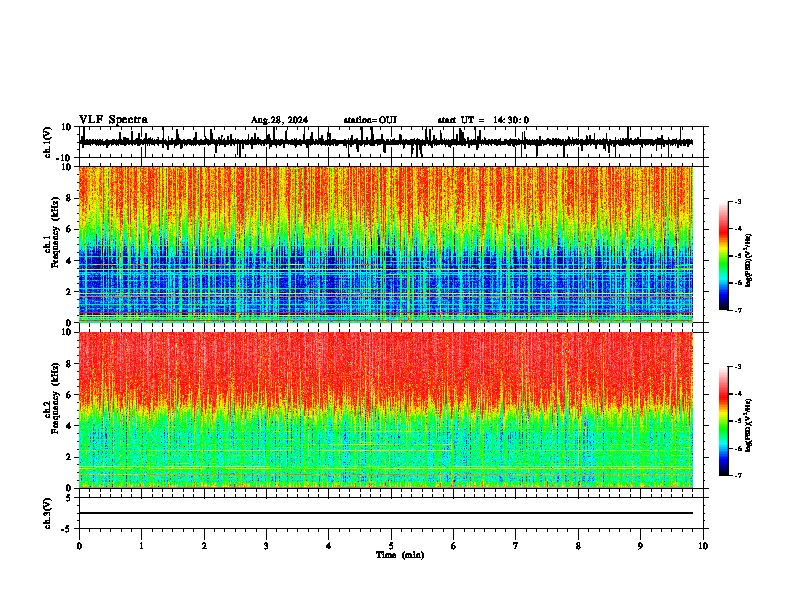Click the ch.1 colorbar '-3' tick label
This screenshot has height=612, width=792.
click(x=738, y=201)
